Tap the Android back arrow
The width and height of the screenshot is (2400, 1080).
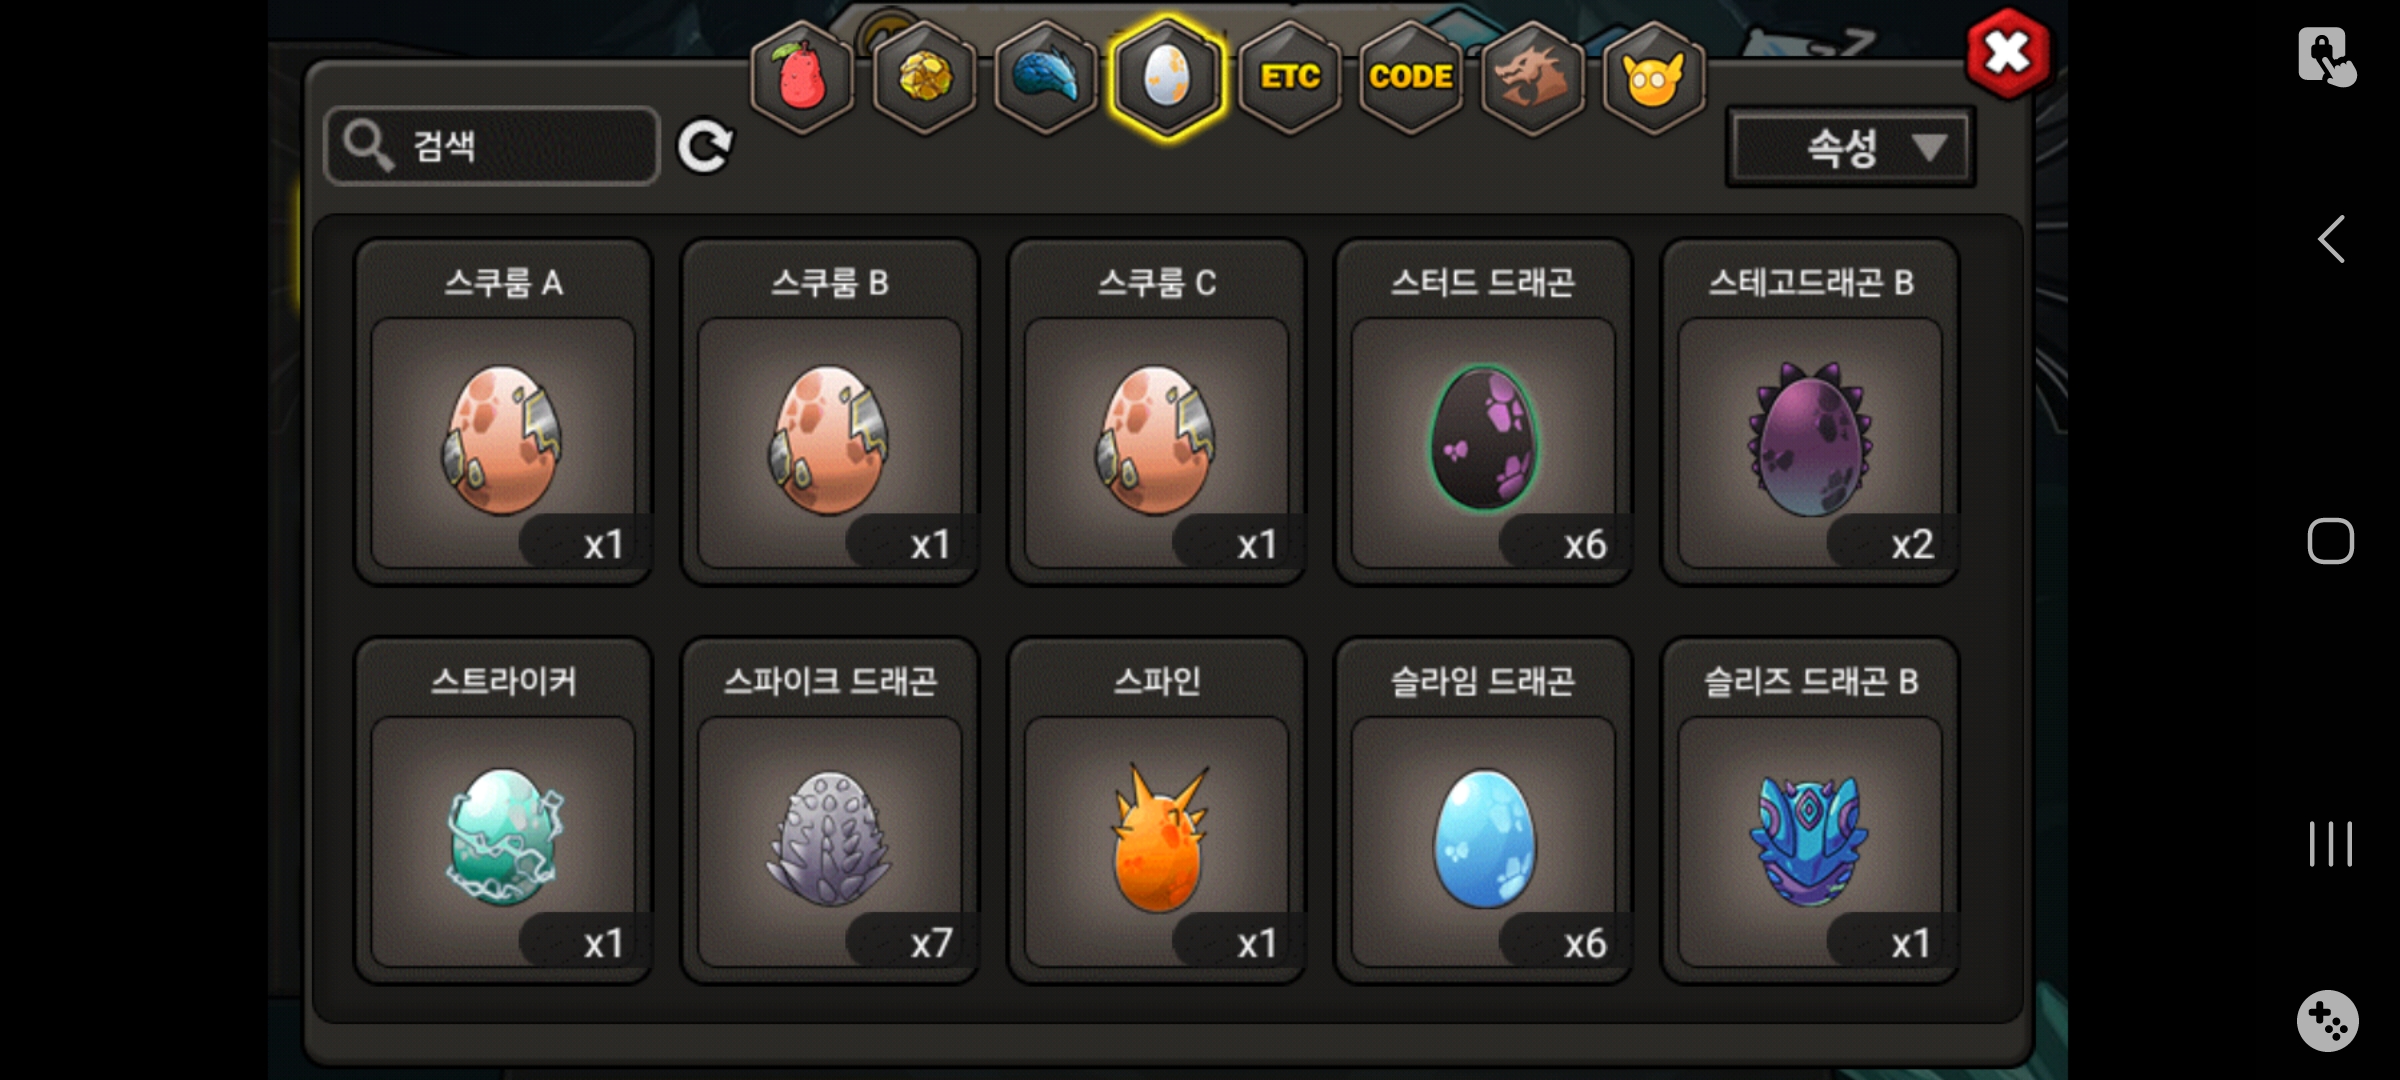pyautogui.click(x=2331, y=239)
